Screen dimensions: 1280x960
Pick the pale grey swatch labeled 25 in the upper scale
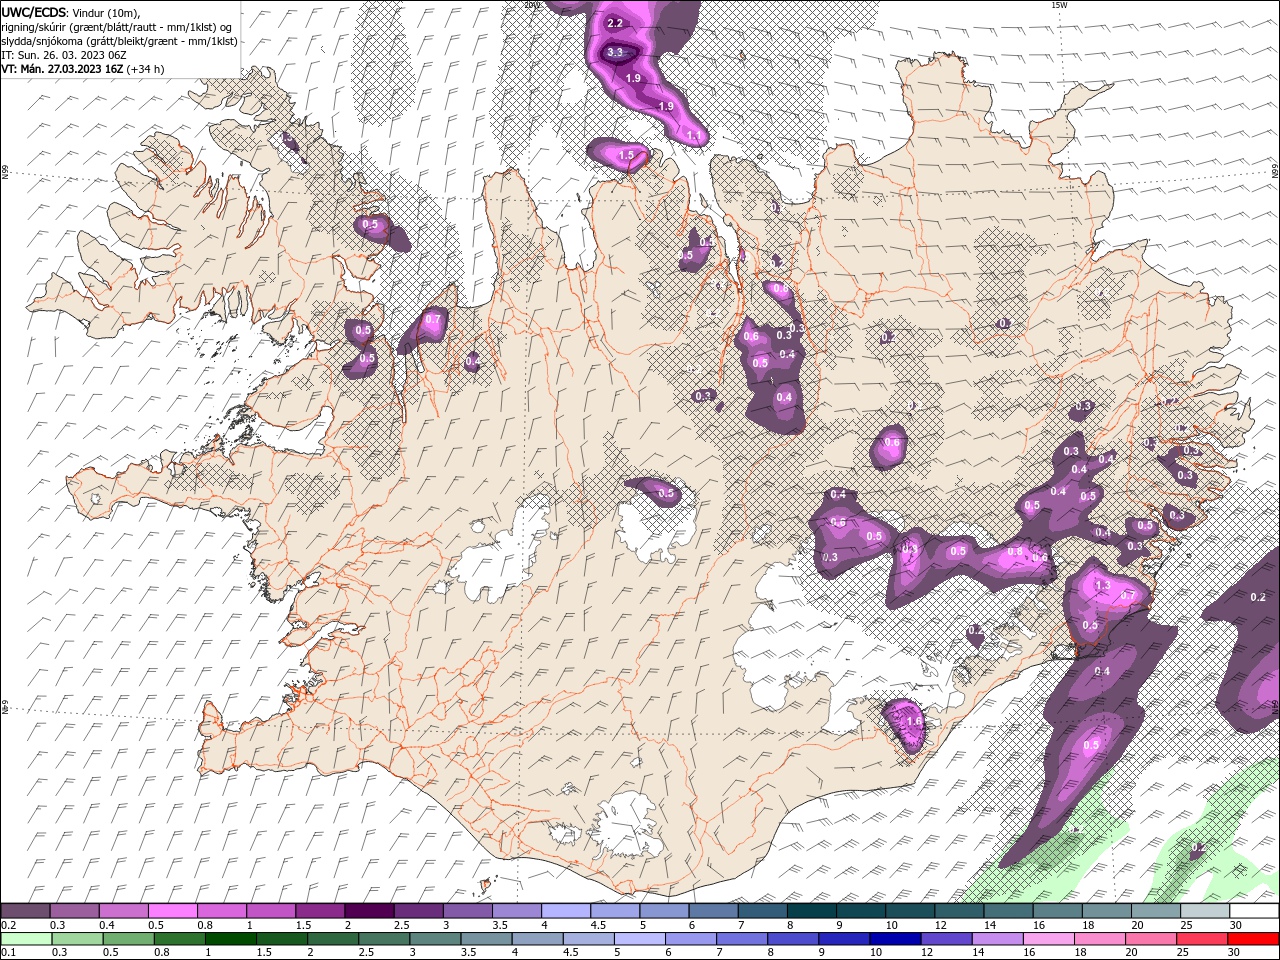(1205, 911)
